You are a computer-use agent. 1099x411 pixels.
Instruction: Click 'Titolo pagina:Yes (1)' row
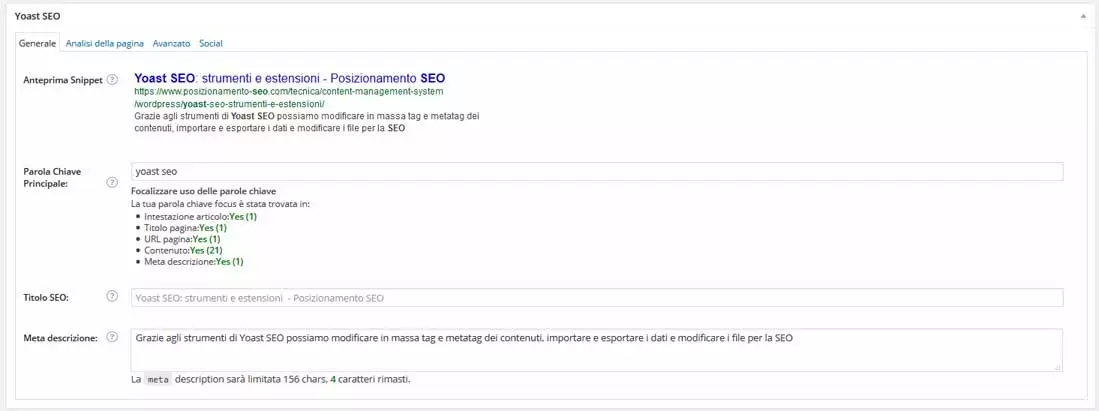[185, 228]
